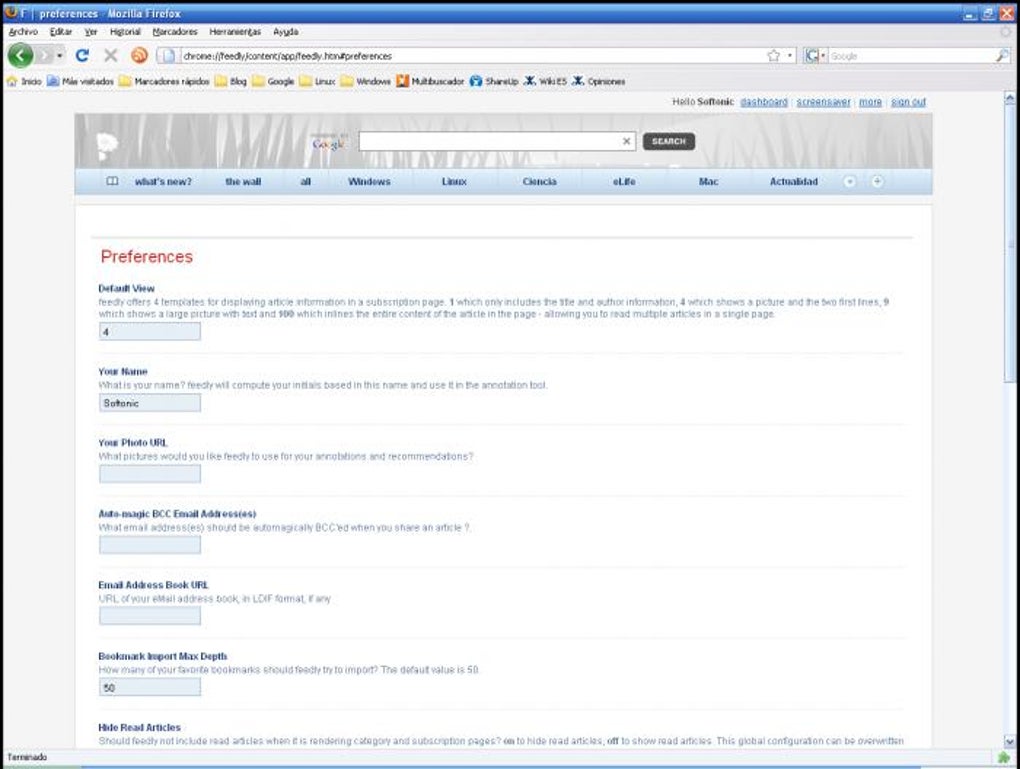Screen dimensions: 1020x769
Task: Click the stop loading X icon
Action: (x=111, y=56)
